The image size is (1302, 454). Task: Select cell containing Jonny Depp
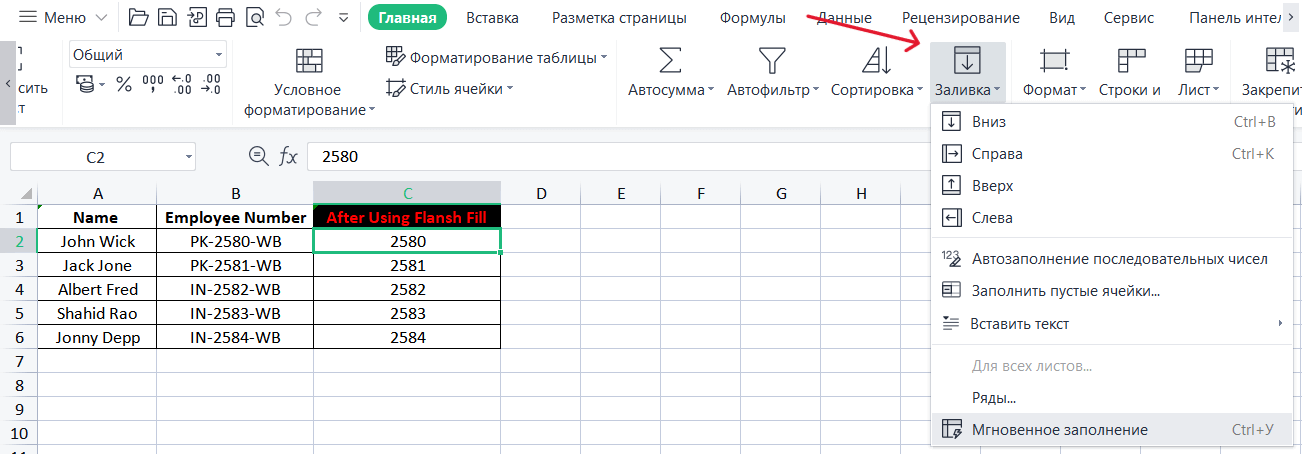97,337
